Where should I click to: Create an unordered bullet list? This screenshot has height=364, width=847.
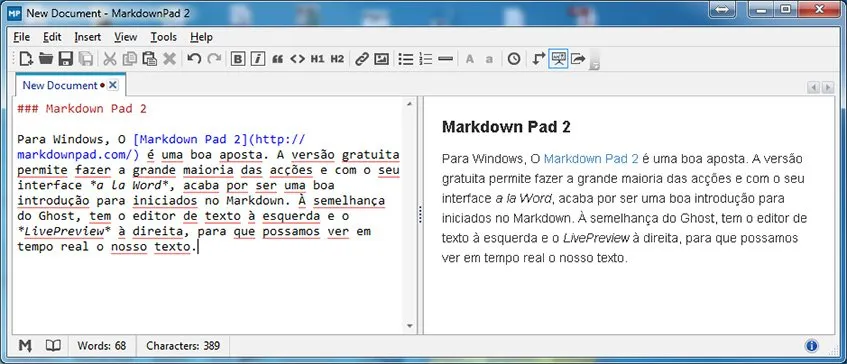pyautogui.click(x=406, y=59)
